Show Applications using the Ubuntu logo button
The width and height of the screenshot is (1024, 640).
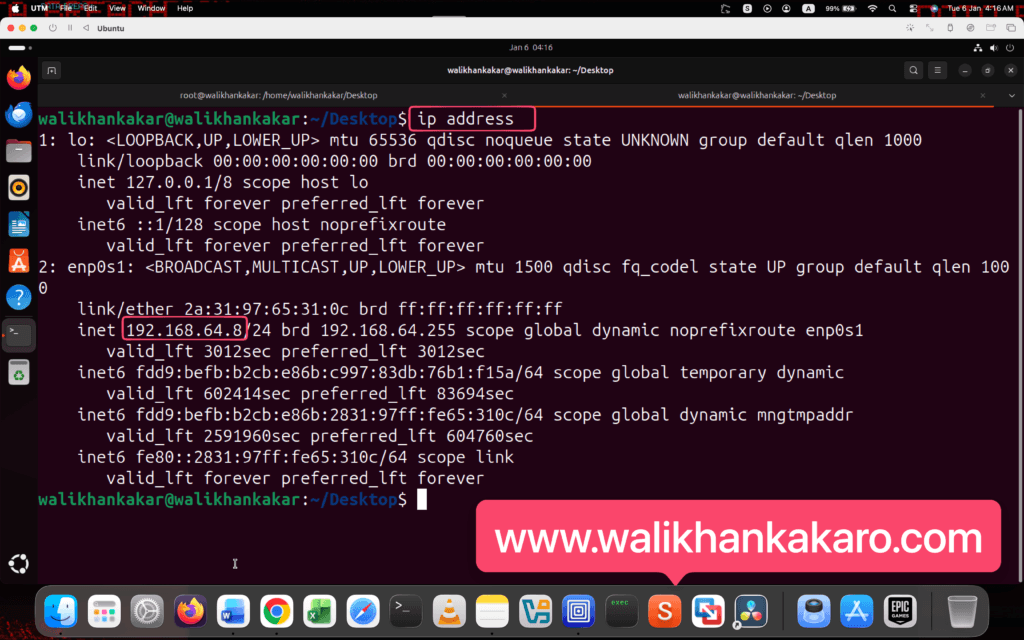click(18, 563)
